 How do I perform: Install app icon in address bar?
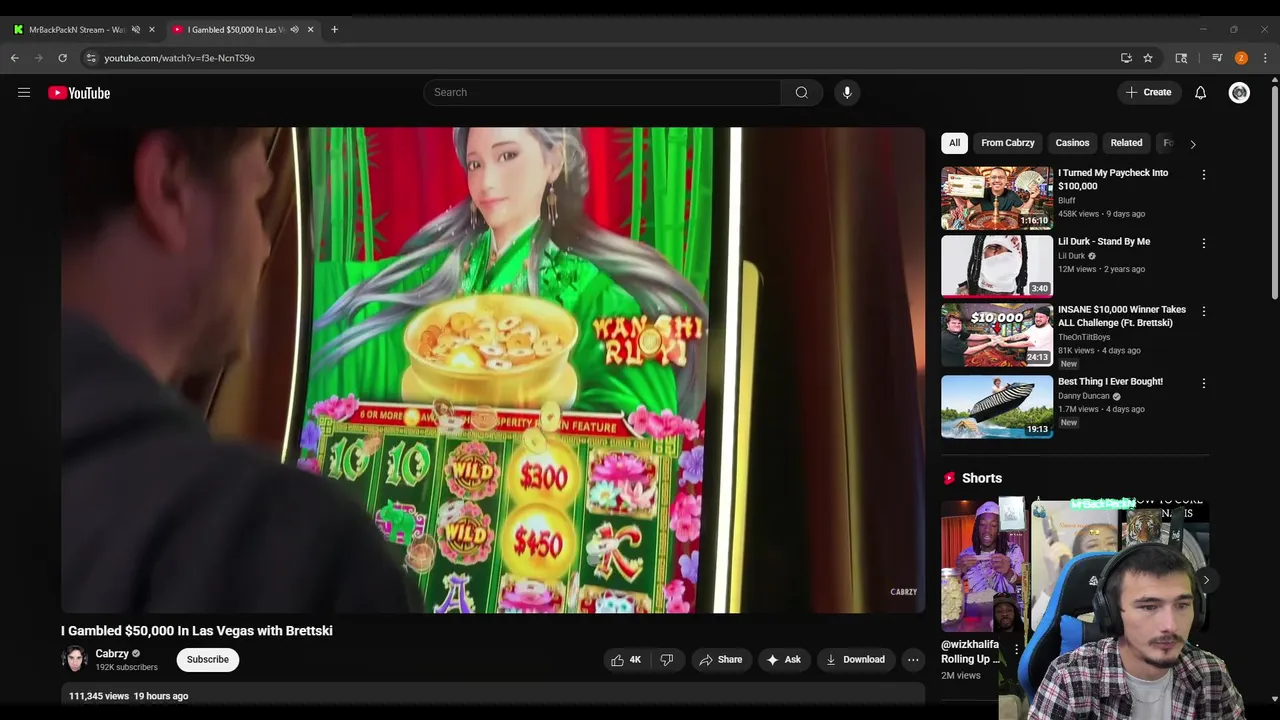coord(1126,58)
